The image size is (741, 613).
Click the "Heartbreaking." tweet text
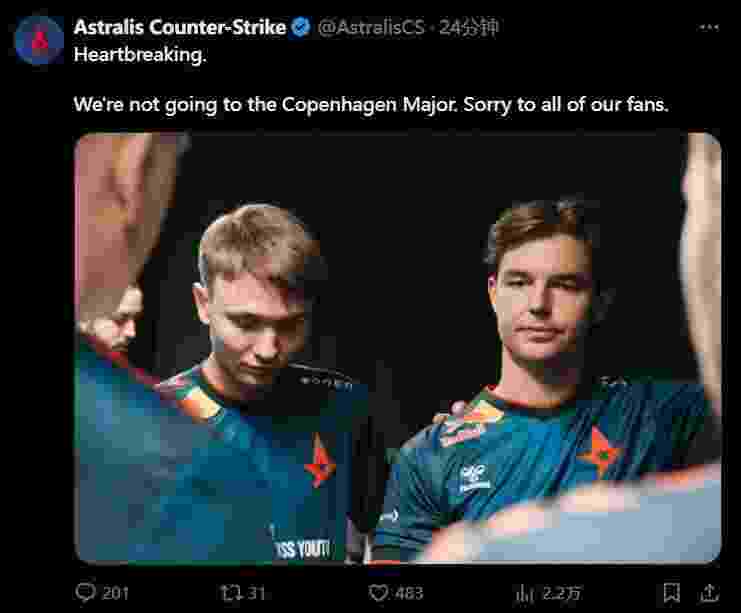click(x=140, y=55)
